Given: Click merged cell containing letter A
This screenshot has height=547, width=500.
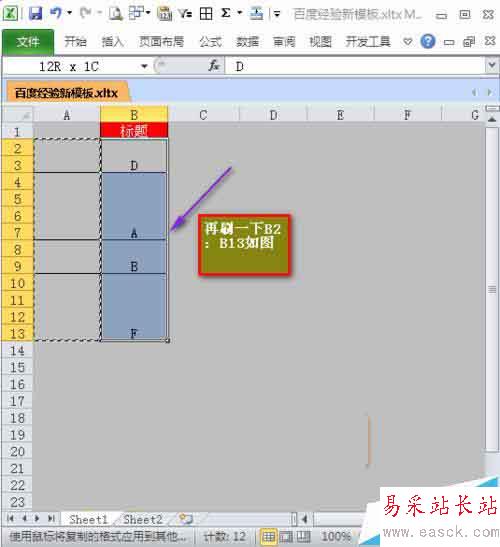Looking at the screenshot, I should click(134, 206).
